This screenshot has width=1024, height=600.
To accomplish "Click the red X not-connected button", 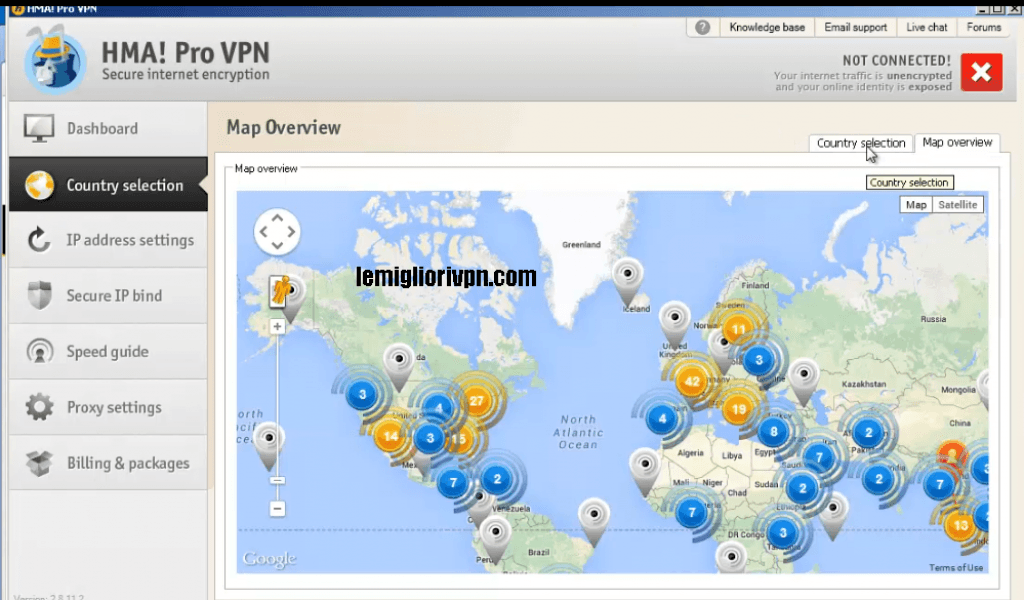I will point(981,72).
